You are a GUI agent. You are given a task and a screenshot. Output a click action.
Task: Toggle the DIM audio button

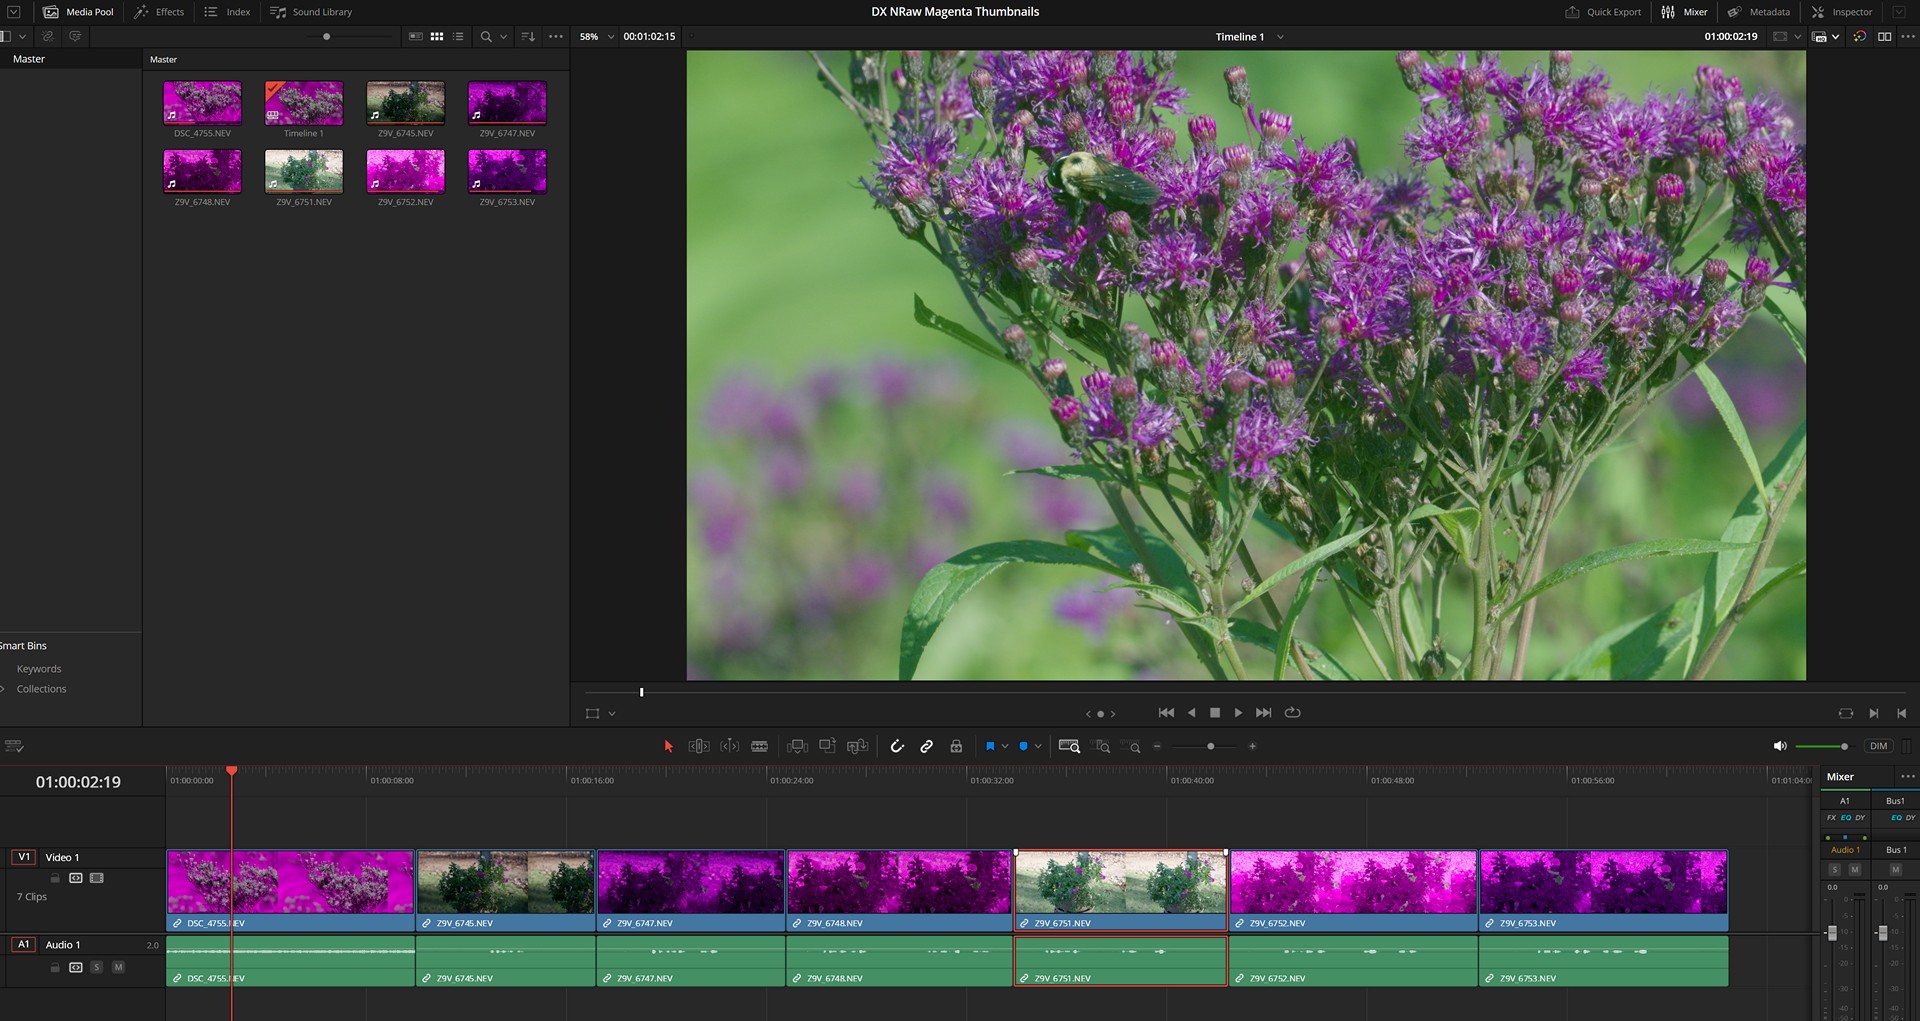1879,746
